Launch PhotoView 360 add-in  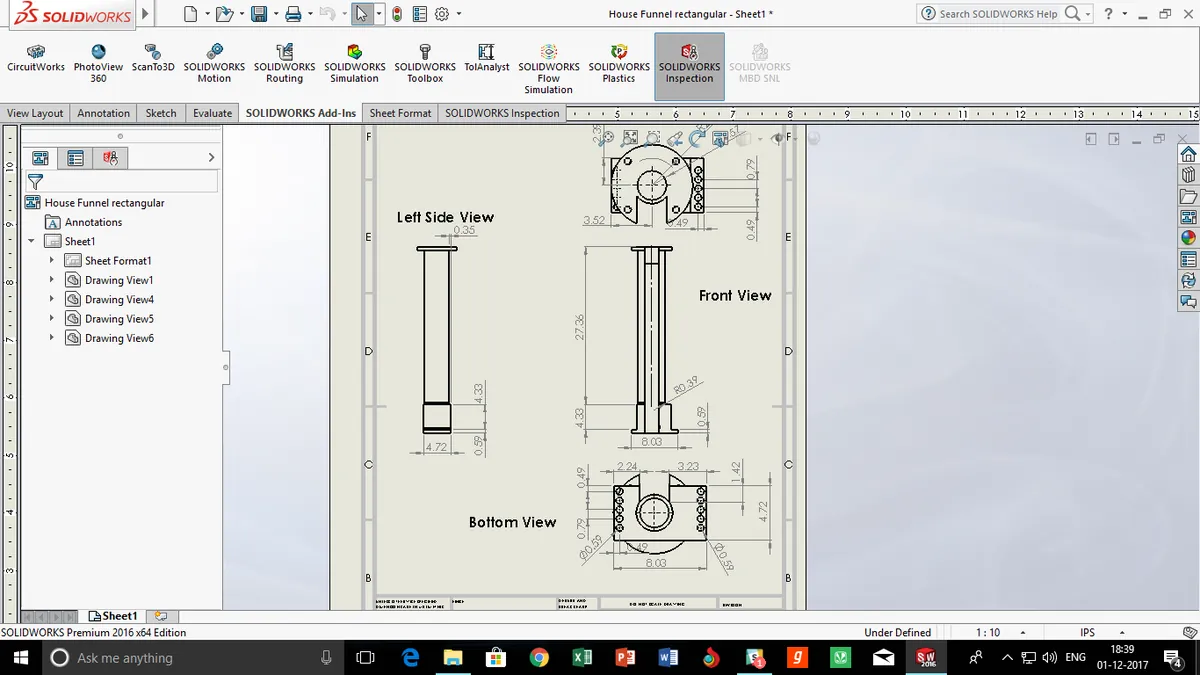[x=98, y=62]
